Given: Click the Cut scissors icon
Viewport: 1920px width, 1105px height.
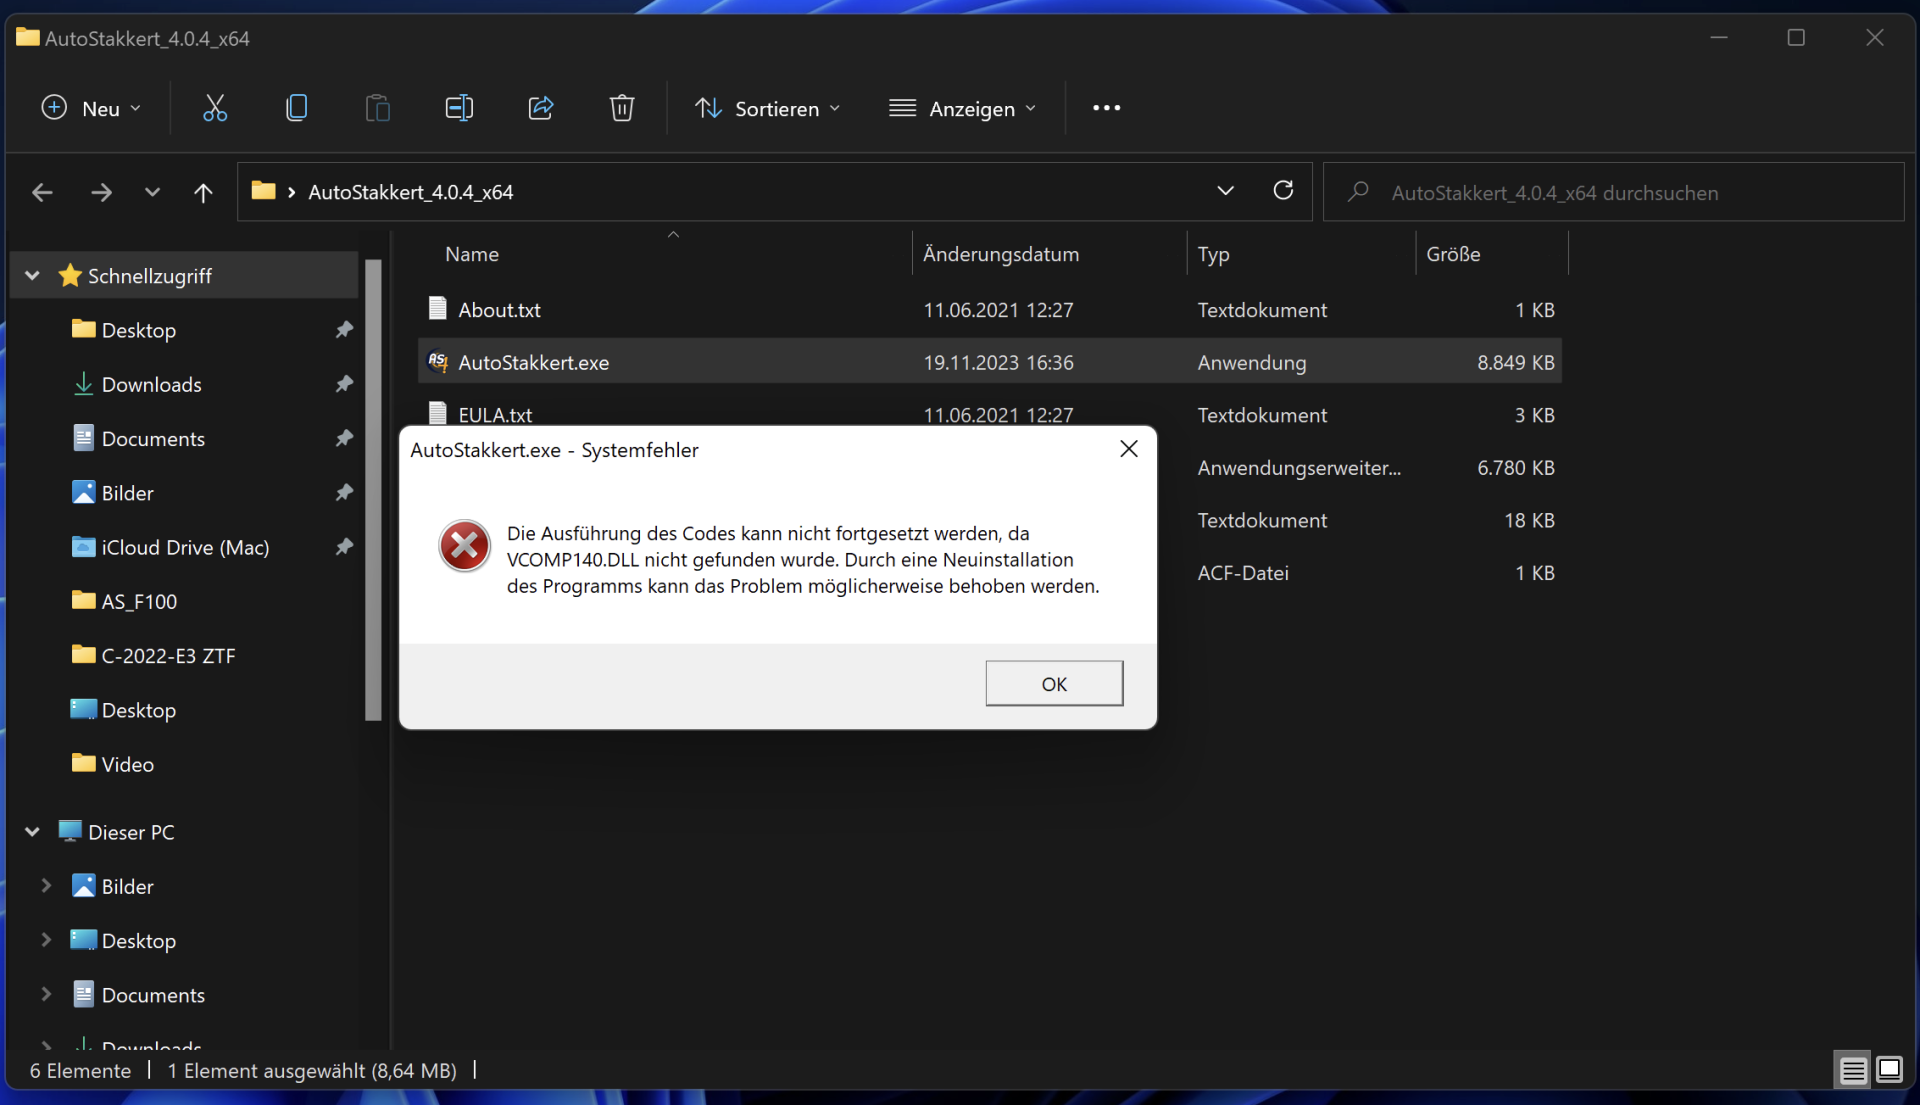Looking at the screenshot, I should (215, 108).
